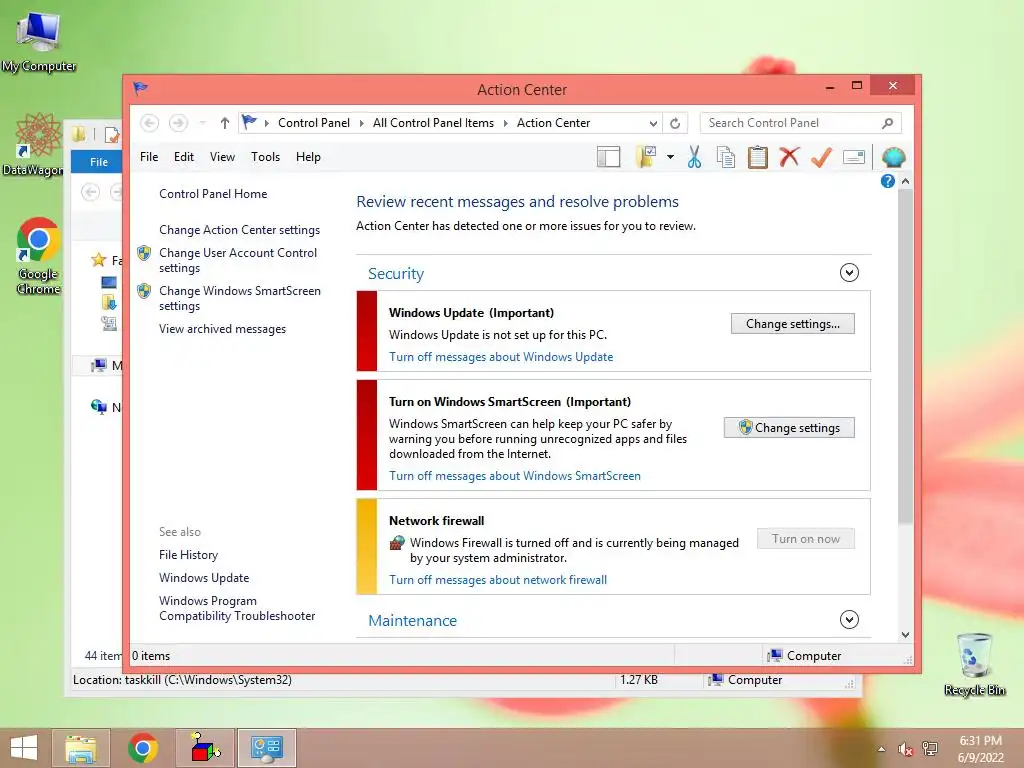Open the View menu
Viewport: 1024px width, 768px height.
(x=222, y=157)
